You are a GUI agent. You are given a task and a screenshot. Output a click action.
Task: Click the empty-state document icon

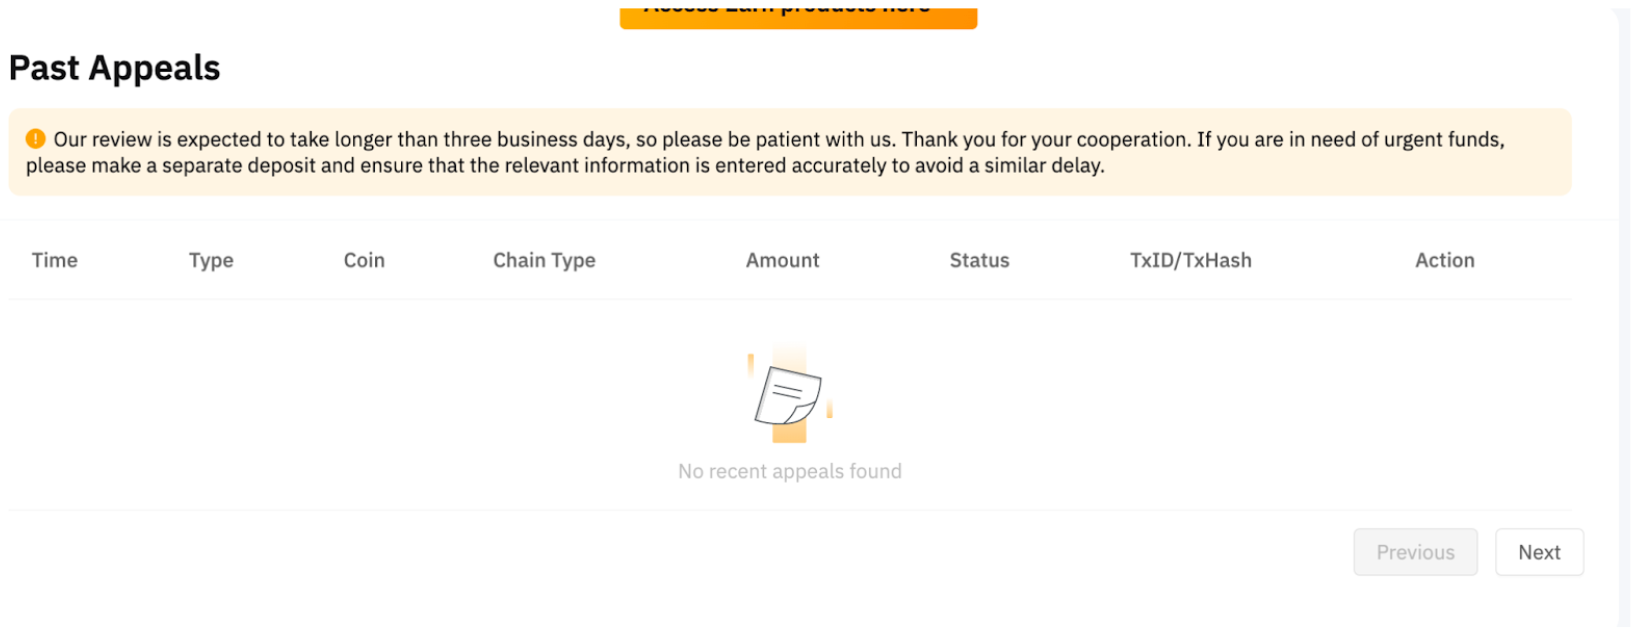pos(789,395)
